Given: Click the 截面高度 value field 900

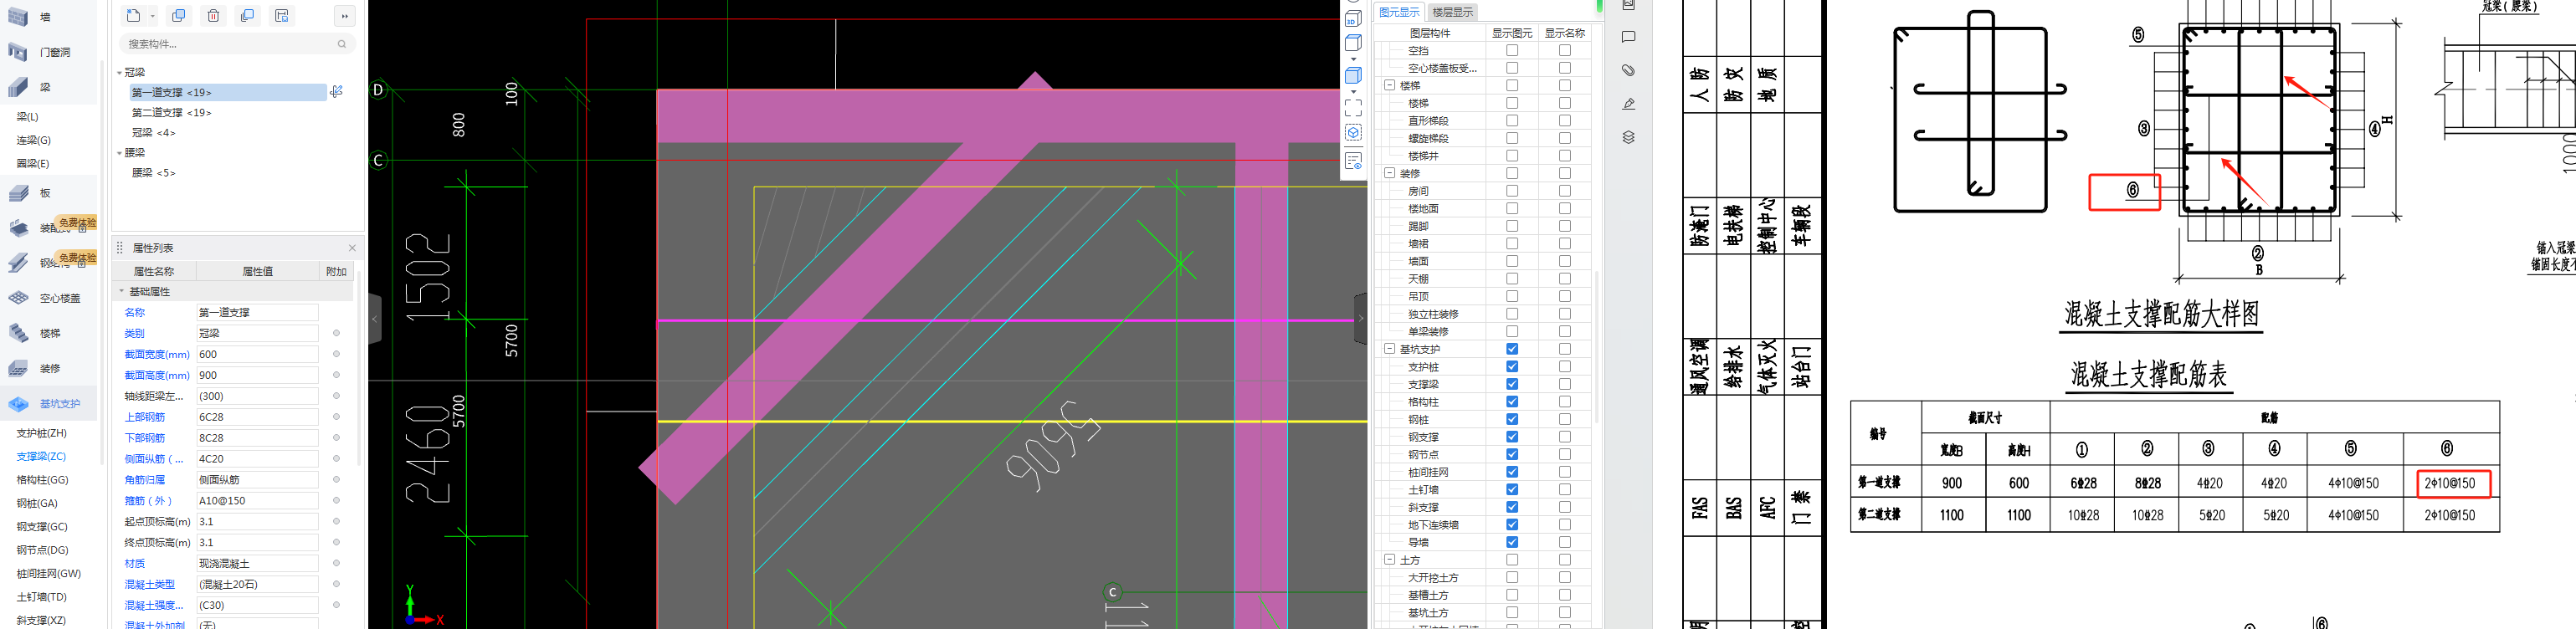Looking at the screenshot, I should [257, 375].
